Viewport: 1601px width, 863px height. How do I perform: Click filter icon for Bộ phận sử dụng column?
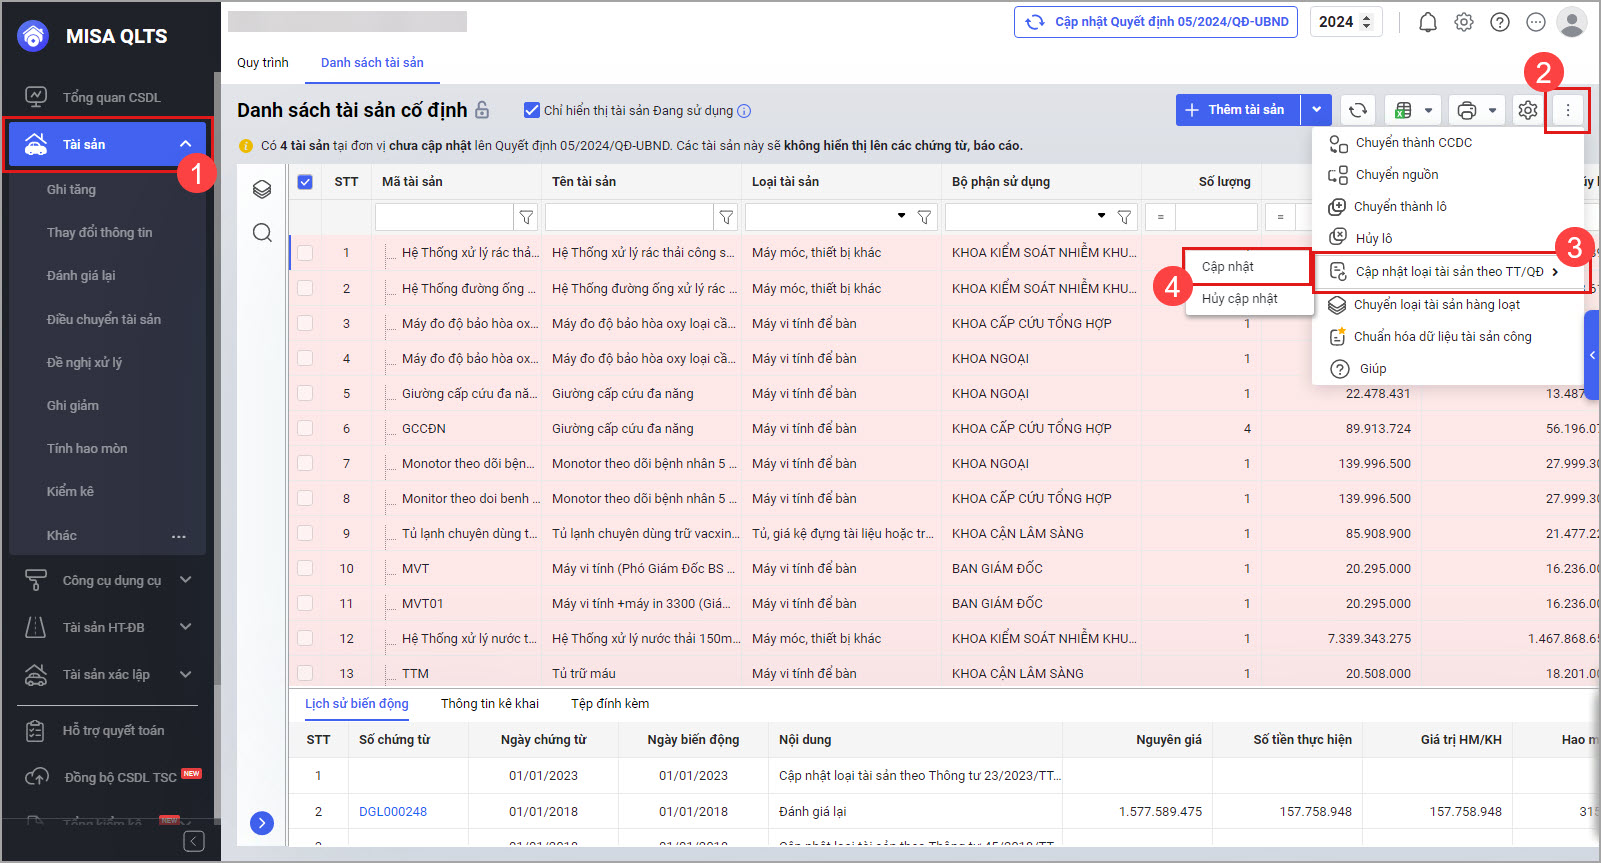1125,217
